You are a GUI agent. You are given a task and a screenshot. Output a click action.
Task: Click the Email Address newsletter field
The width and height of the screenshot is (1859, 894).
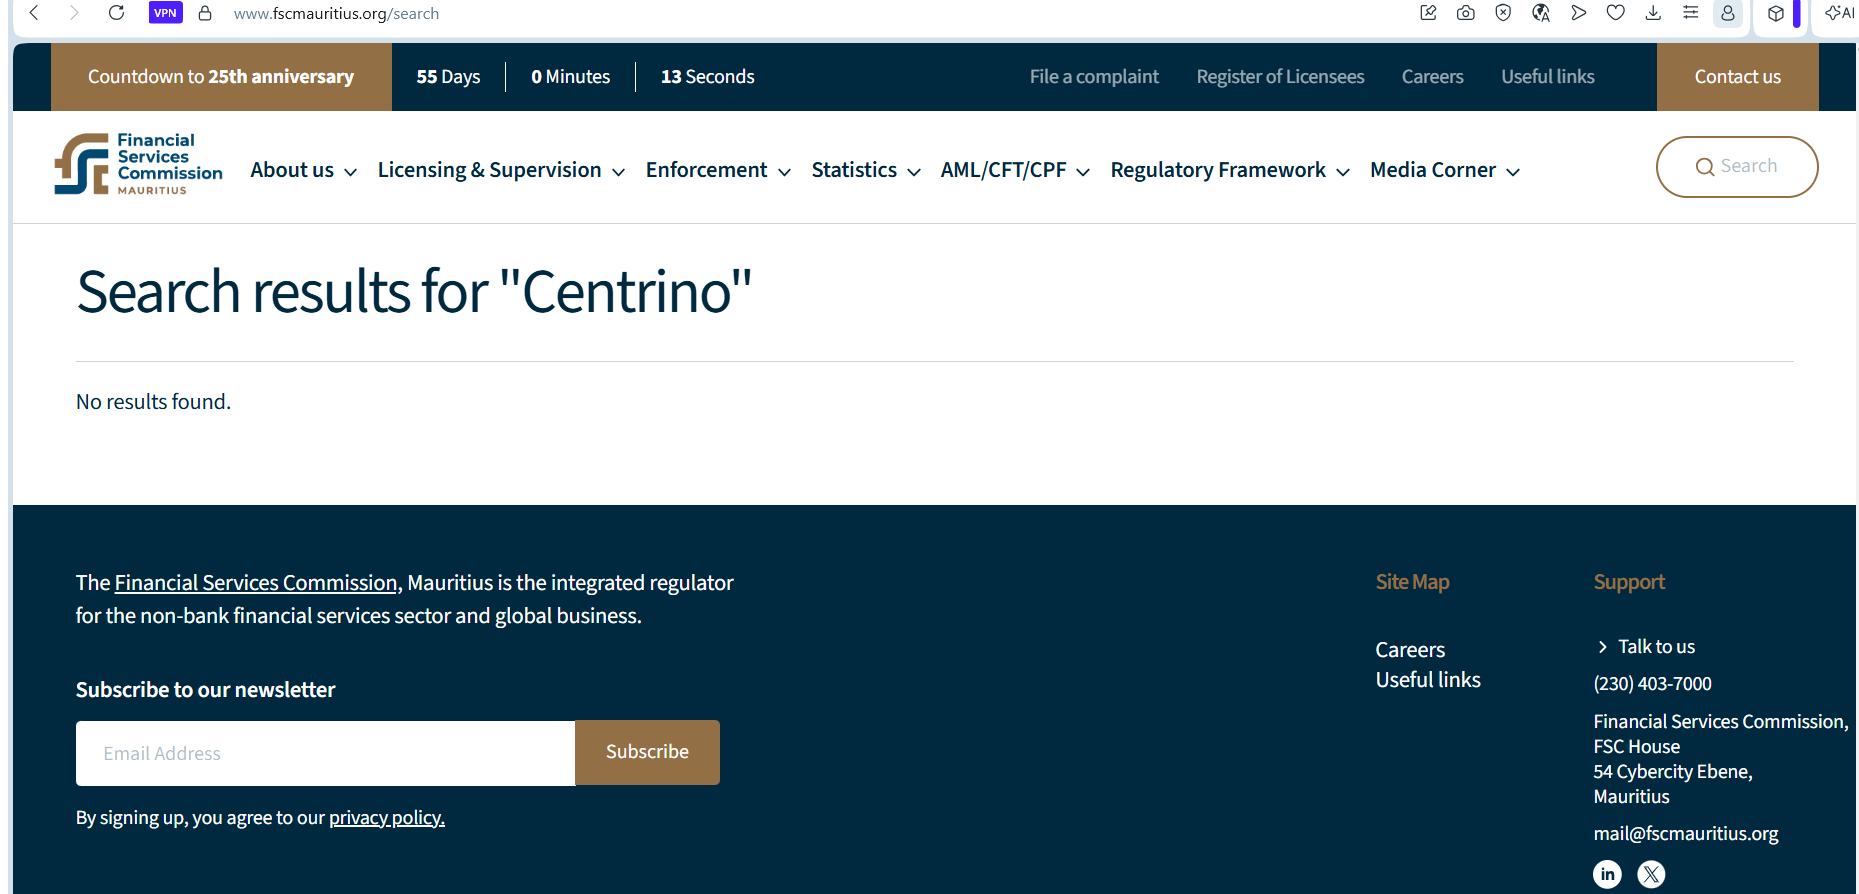coord(325,753)
